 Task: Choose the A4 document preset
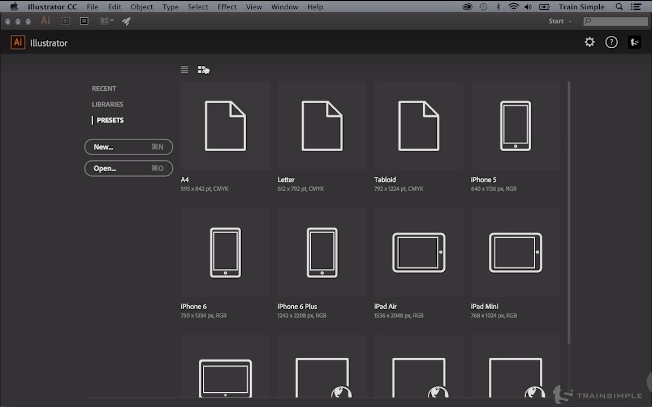(225, 127)
